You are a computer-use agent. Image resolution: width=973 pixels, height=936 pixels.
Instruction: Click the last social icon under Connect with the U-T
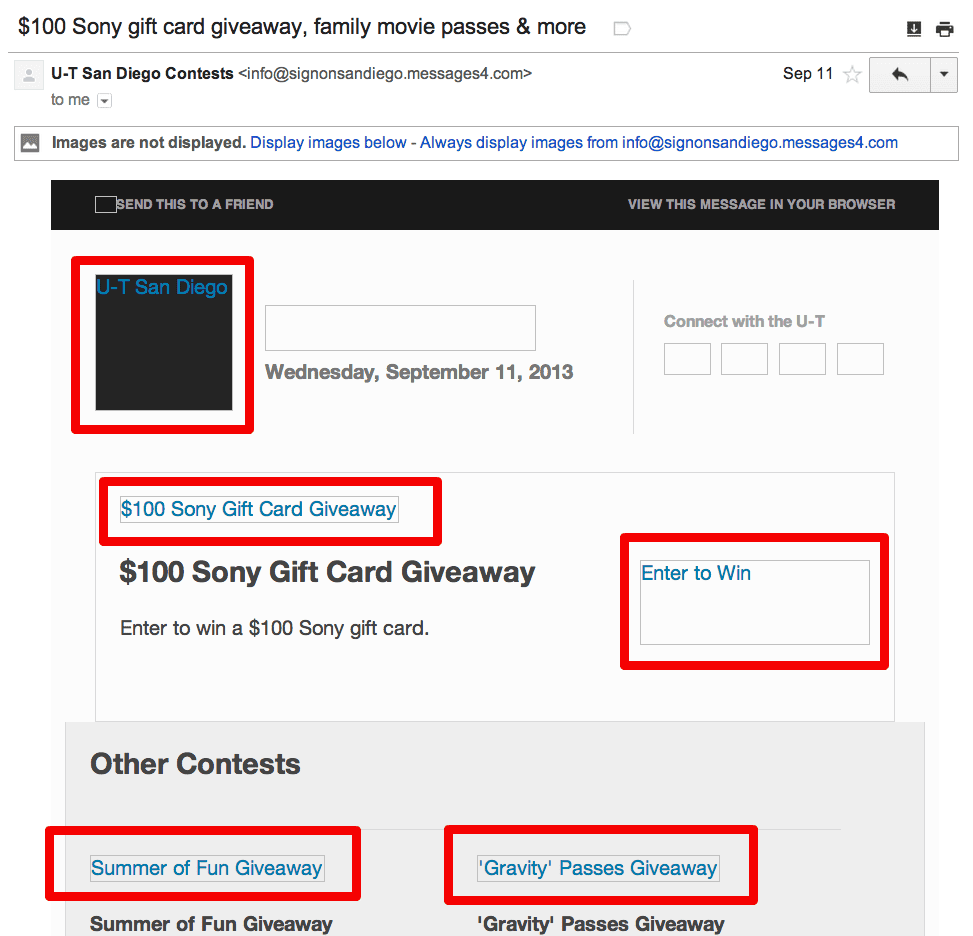860,359
